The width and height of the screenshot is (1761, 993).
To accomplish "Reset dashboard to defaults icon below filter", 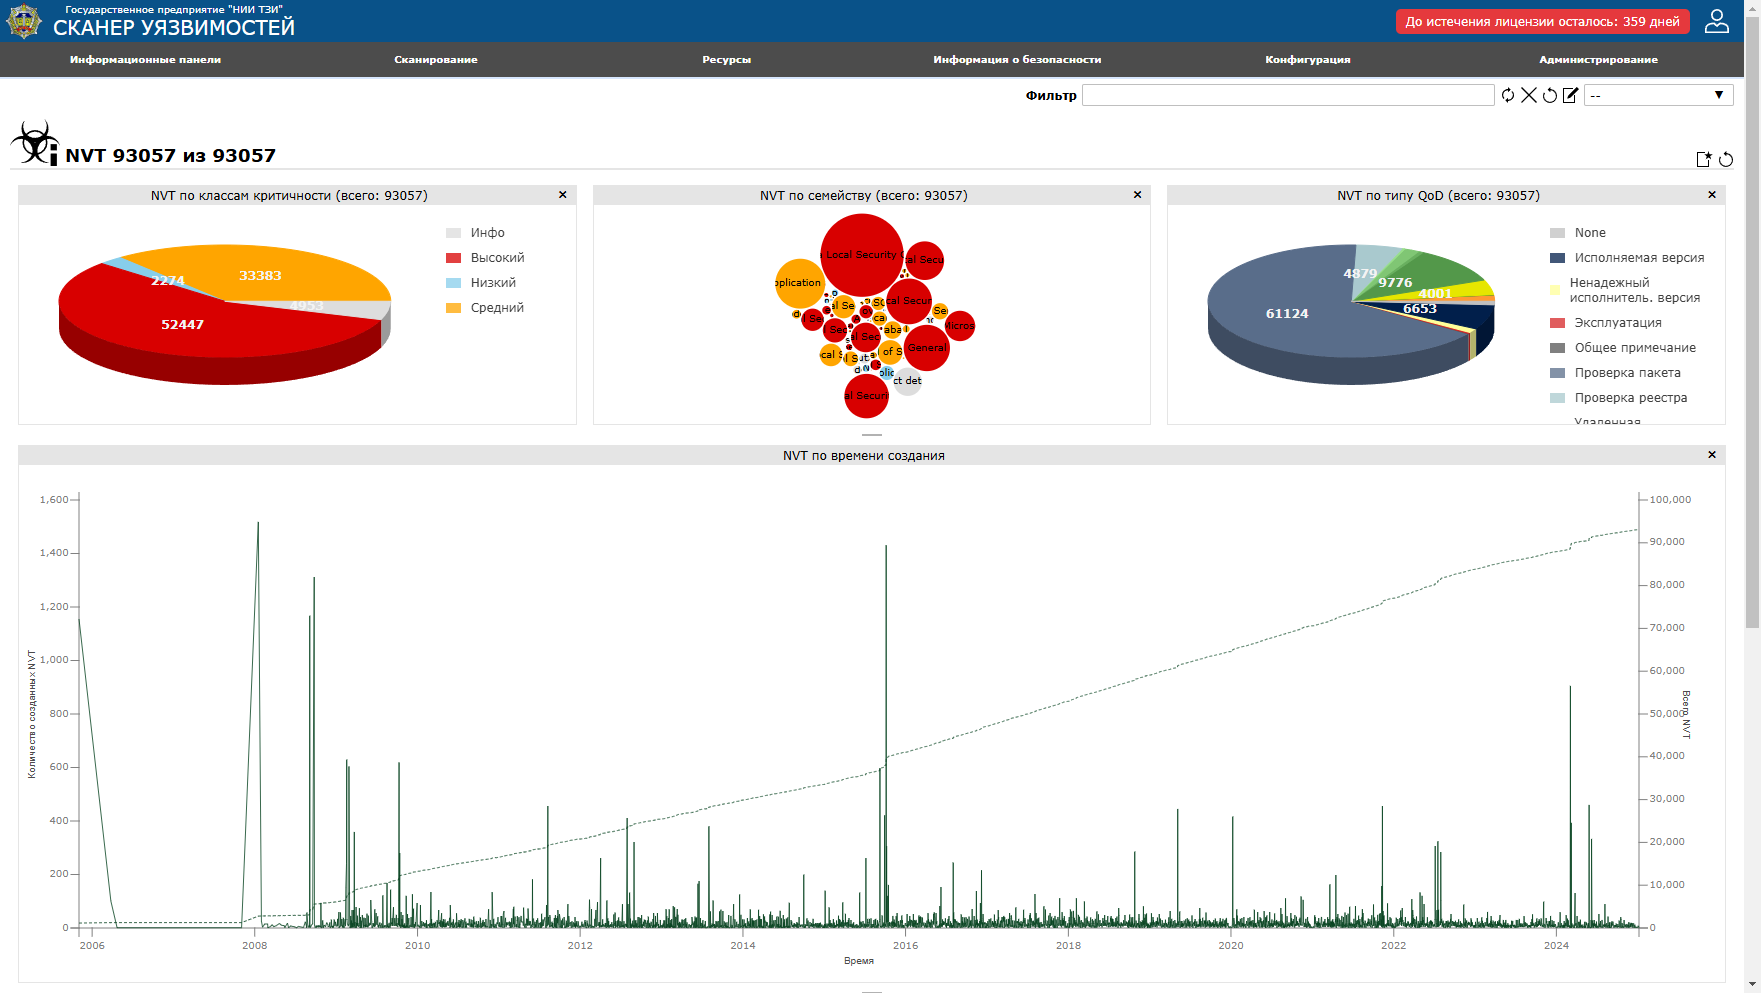I will click(1726, 159).
